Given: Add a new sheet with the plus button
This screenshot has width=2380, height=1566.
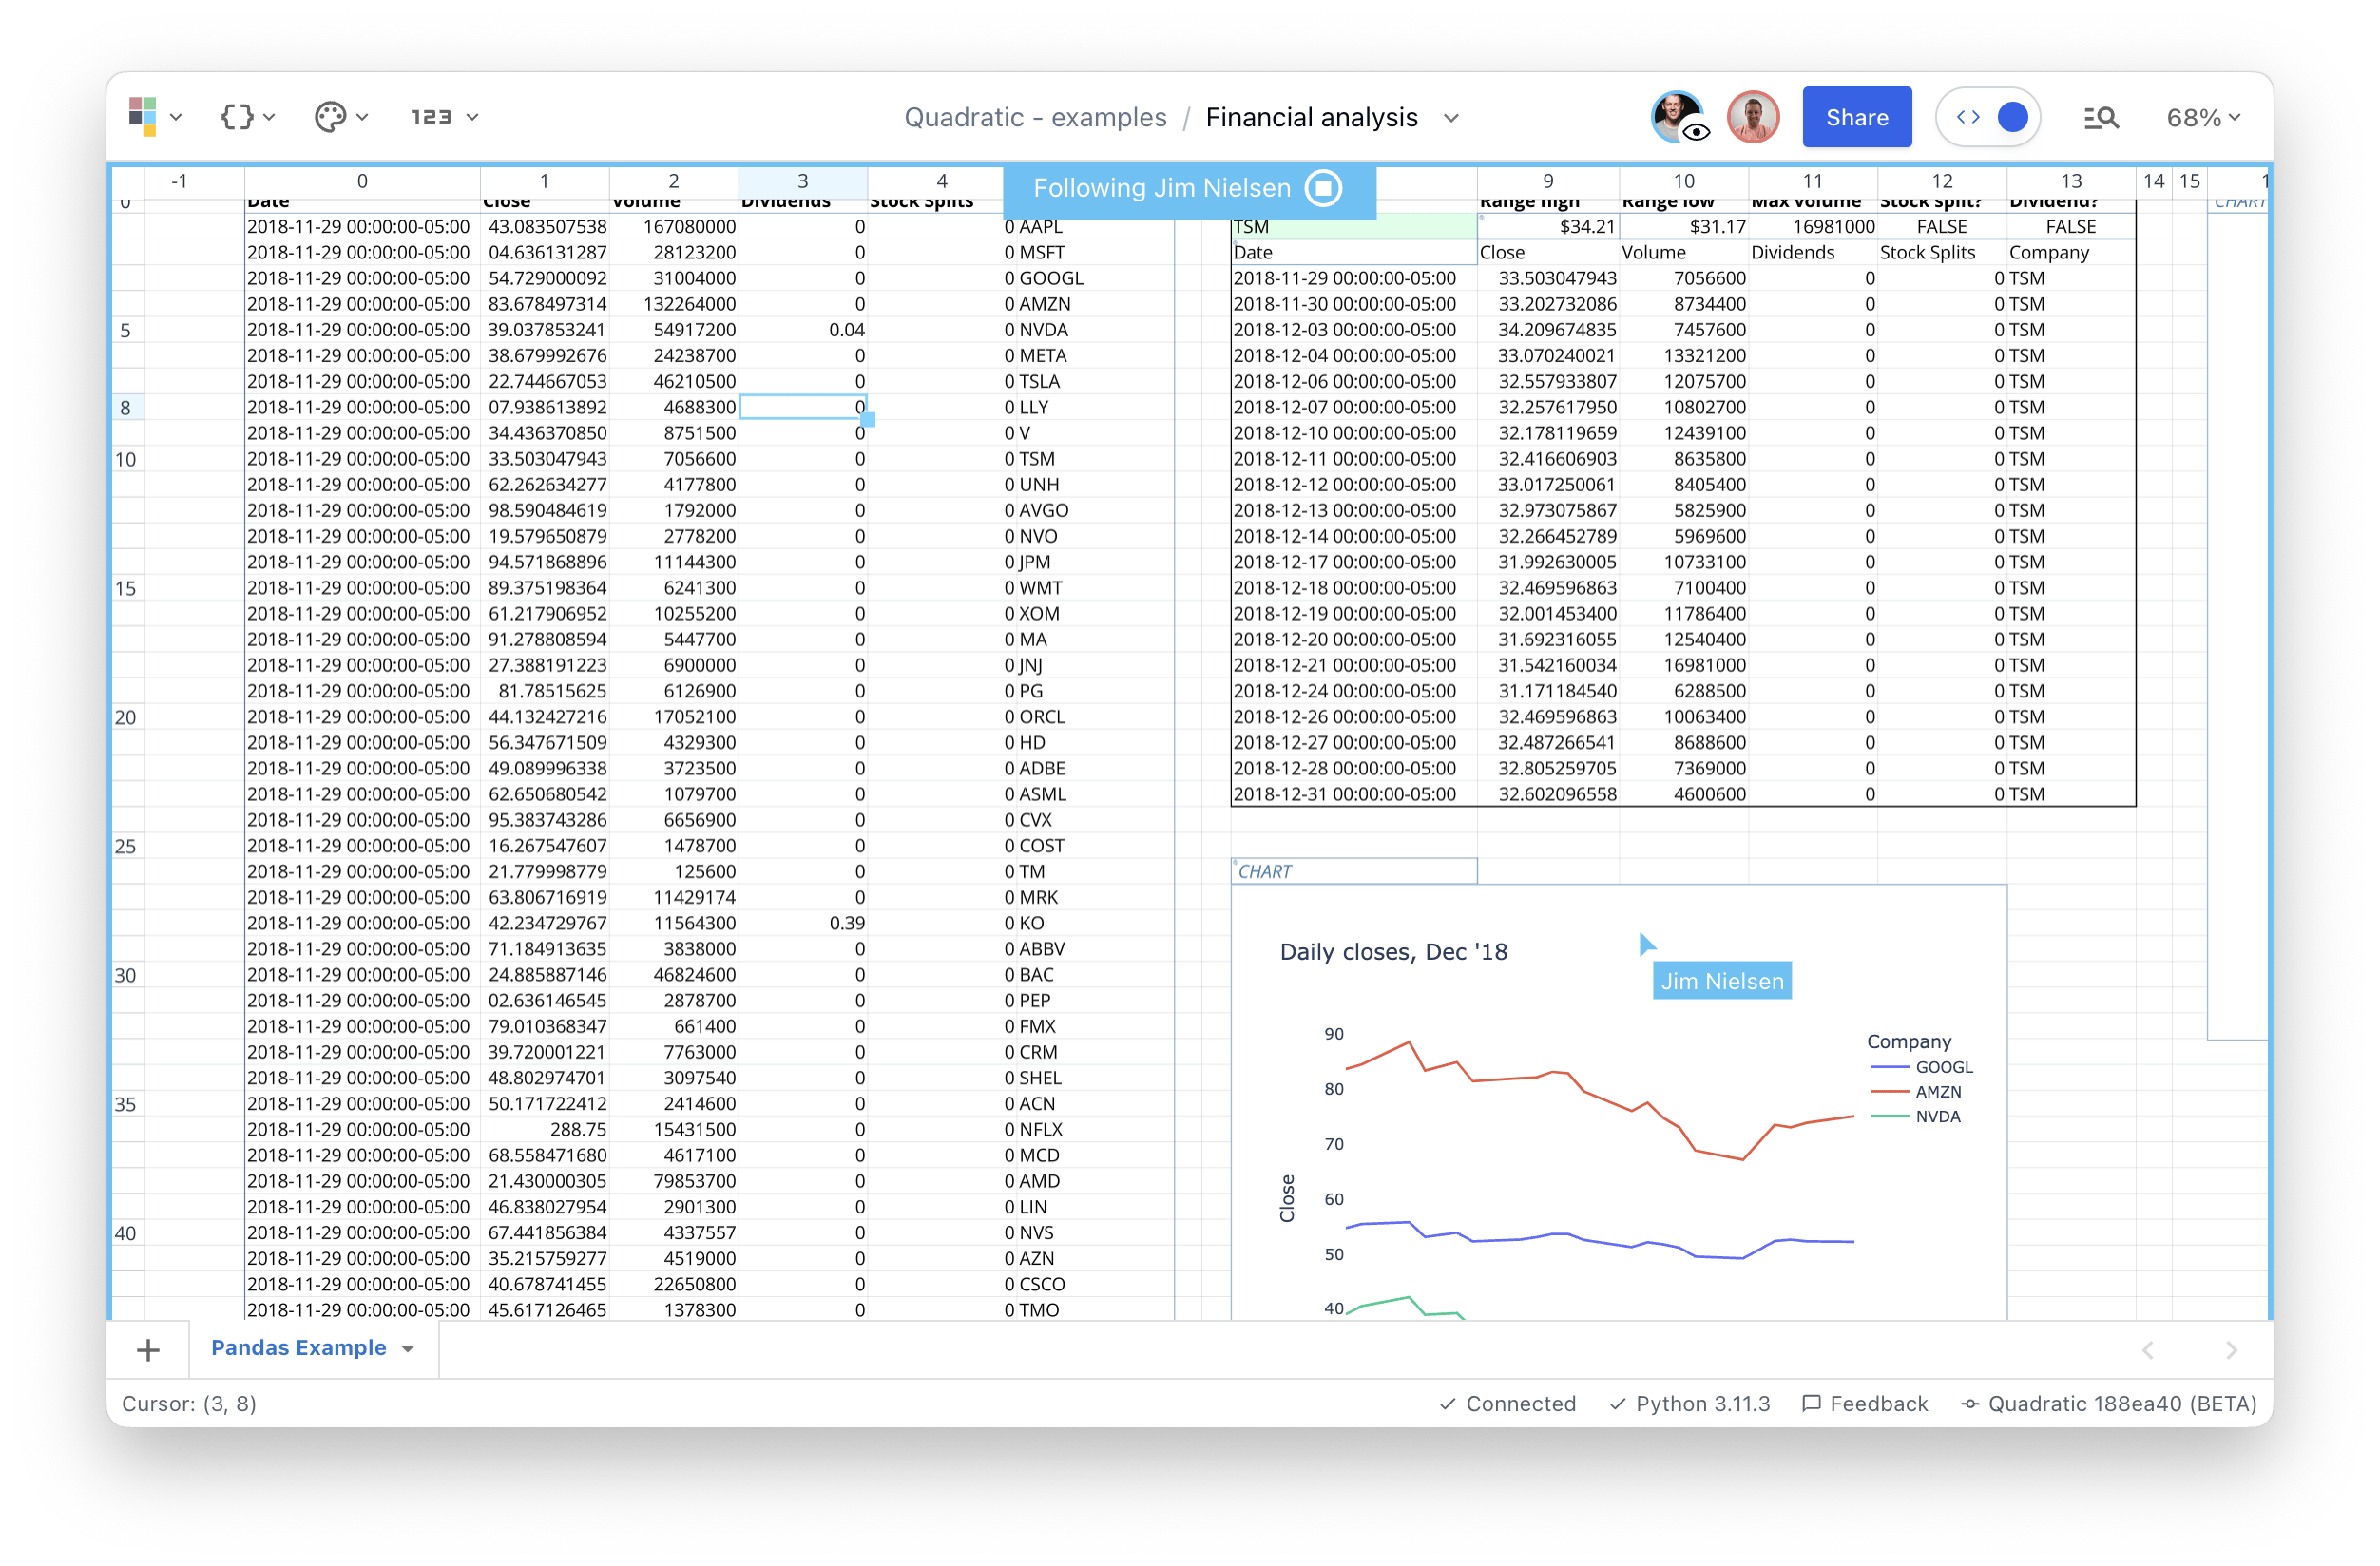Looking at the screenshot, I should (148, 1349).
